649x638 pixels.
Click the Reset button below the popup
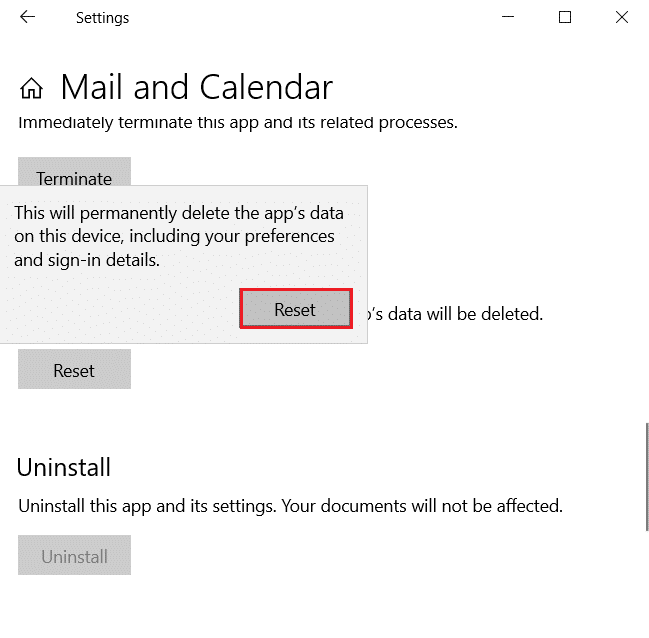(75, 369)
